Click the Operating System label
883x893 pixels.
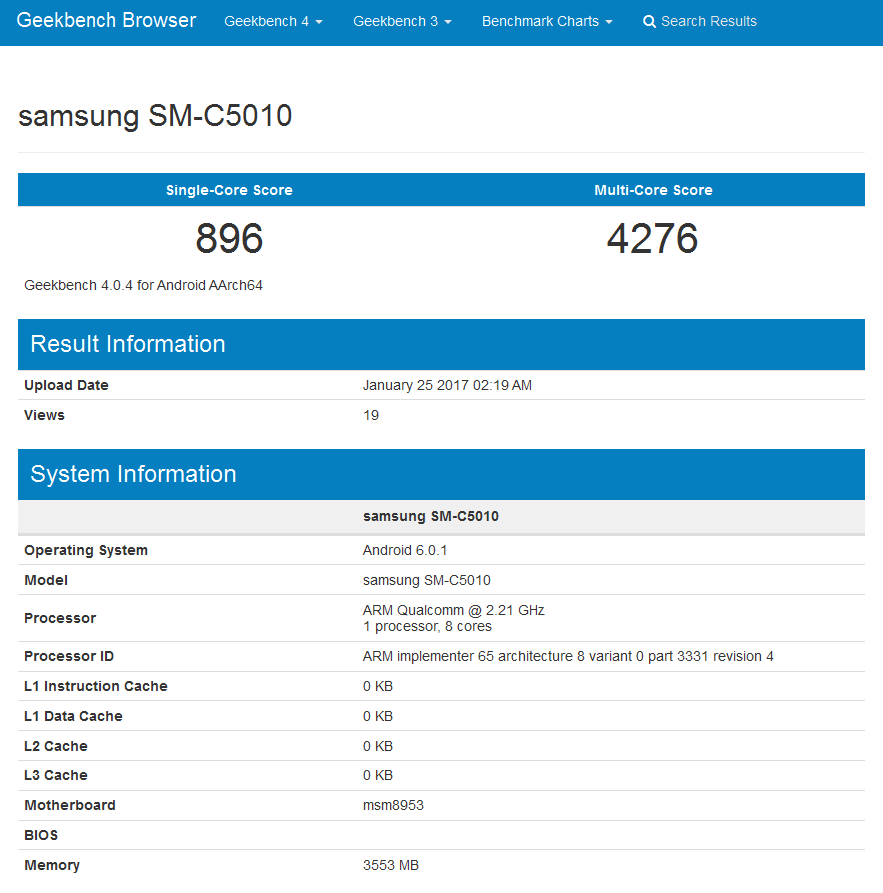(x=86, y=550)
